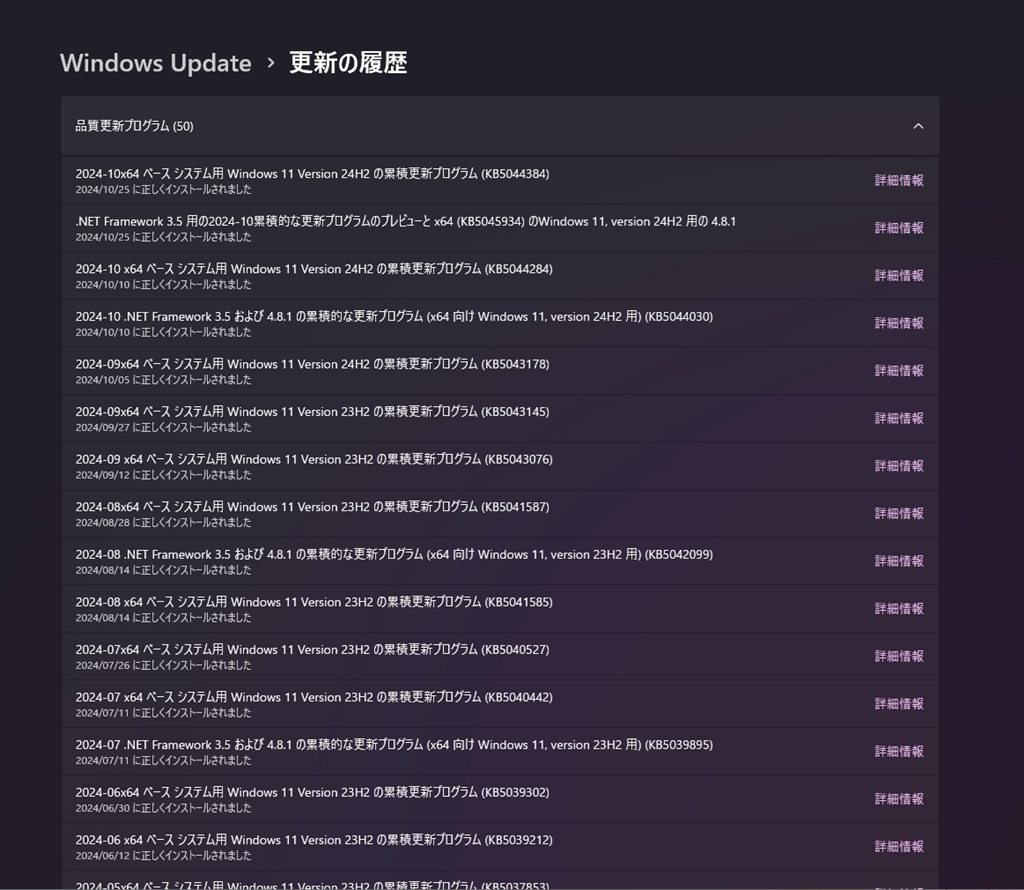Open 詳細情報 link for KB5041585

click(x=898, y=609)
